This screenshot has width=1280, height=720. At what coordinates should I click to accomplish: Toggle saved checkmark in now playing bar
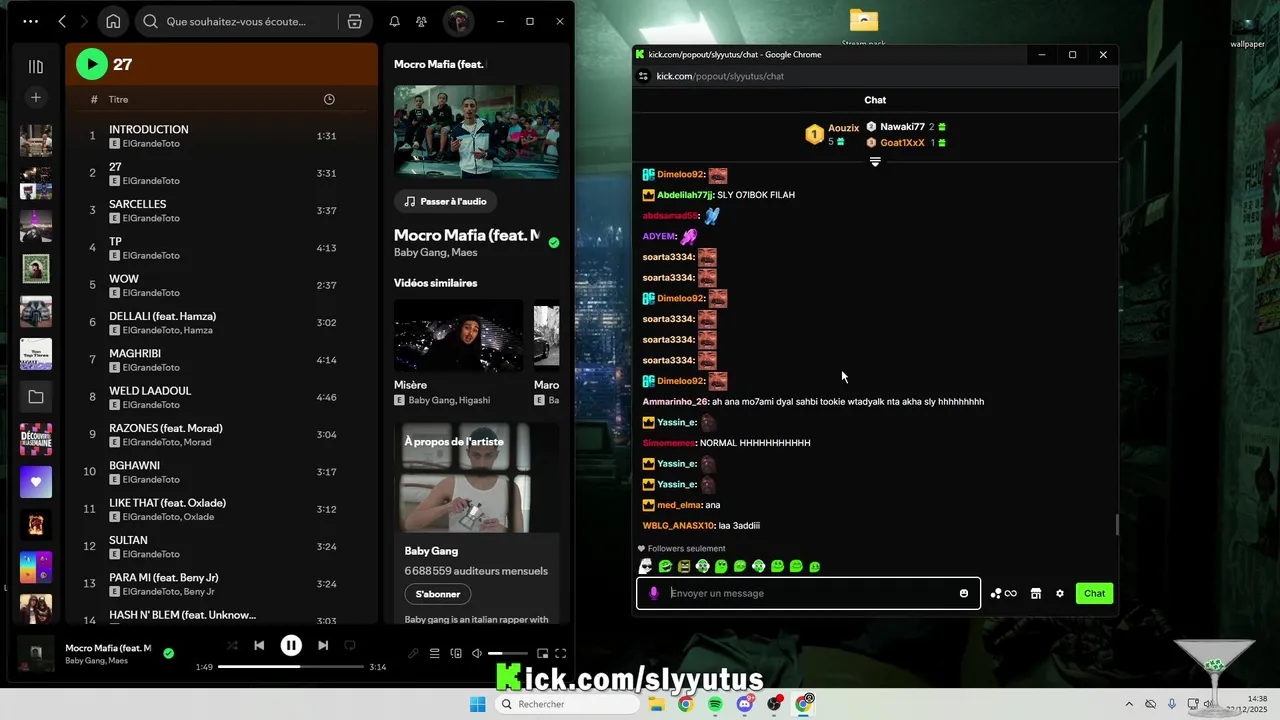click(169, 653)
